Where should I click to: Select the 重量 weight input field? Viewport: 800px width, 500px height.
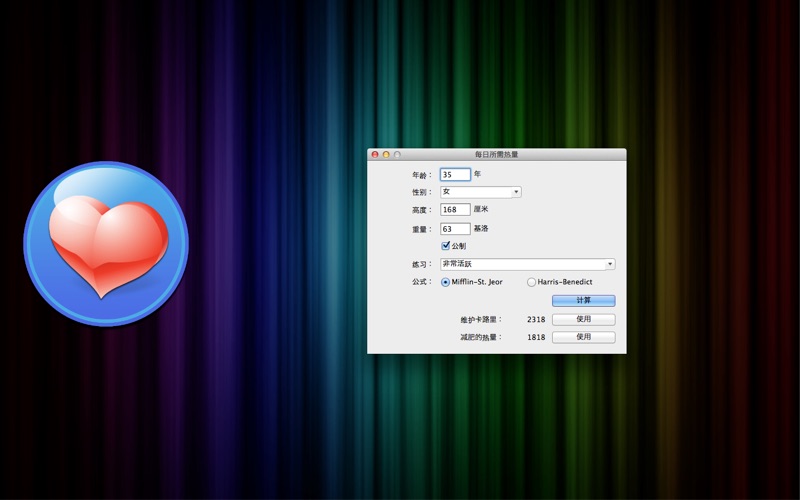click(x=455, y=229)
